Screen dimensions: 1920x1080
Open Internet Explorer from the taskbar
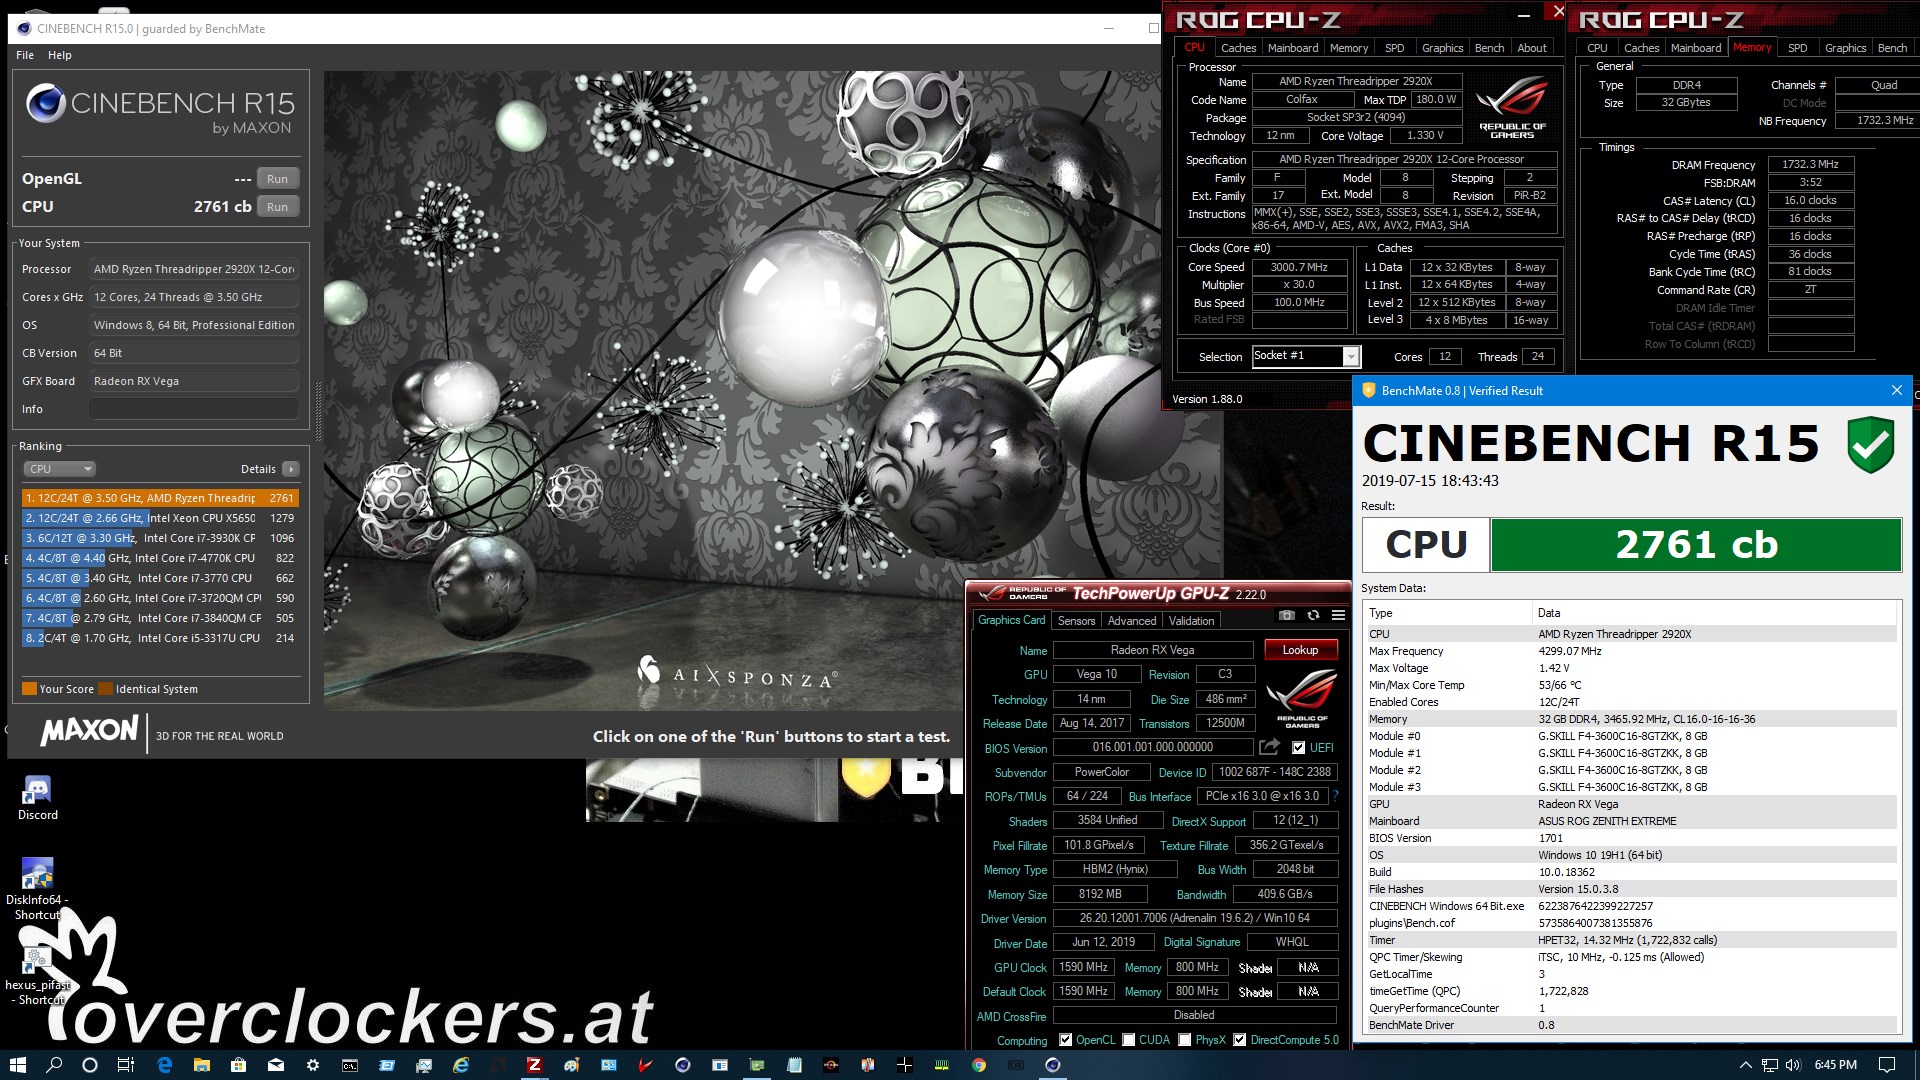tap(461, 1065)
